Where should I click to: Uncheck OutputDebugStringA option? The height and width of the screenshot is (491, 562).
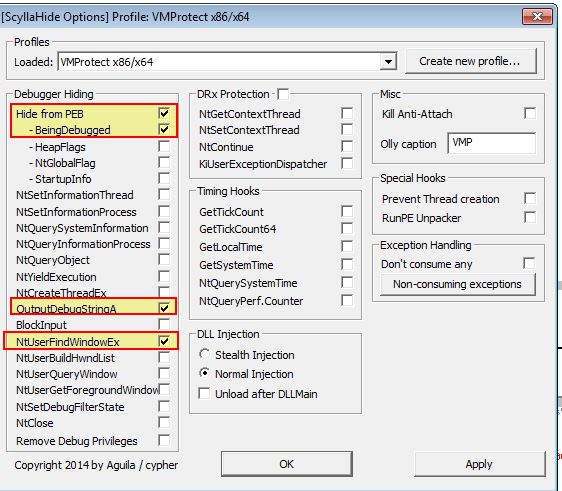[164, 308]
